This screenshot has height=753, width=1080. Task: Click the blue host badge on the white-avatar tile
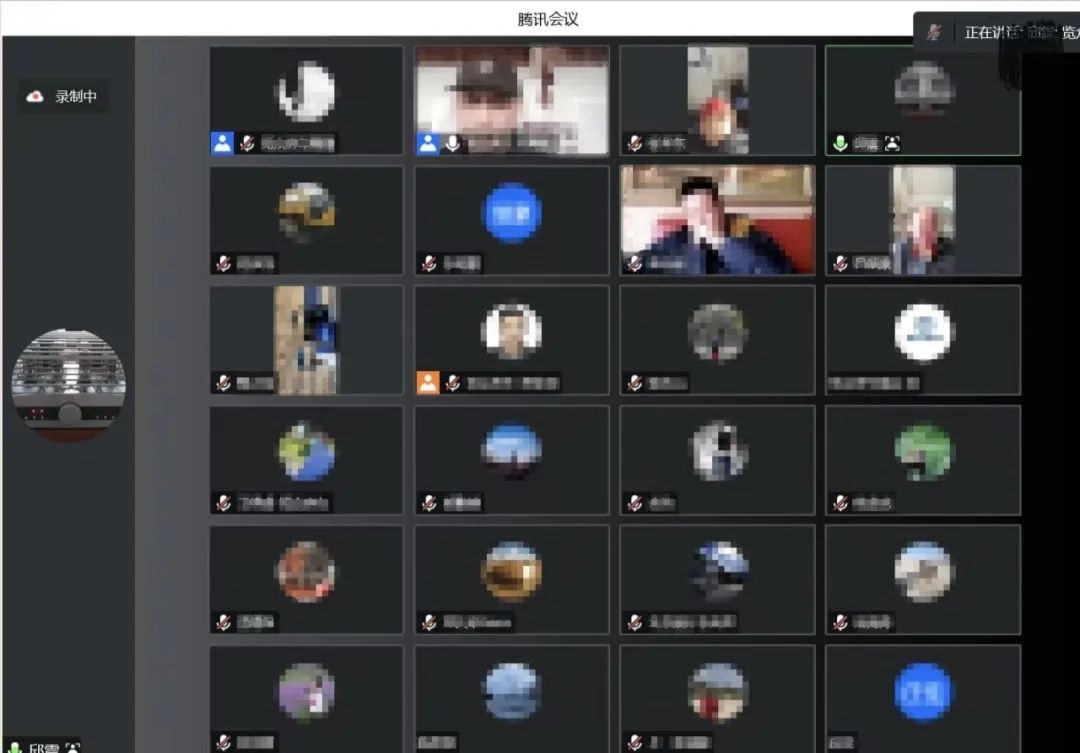pyautogui.click(x=222, y=143)
